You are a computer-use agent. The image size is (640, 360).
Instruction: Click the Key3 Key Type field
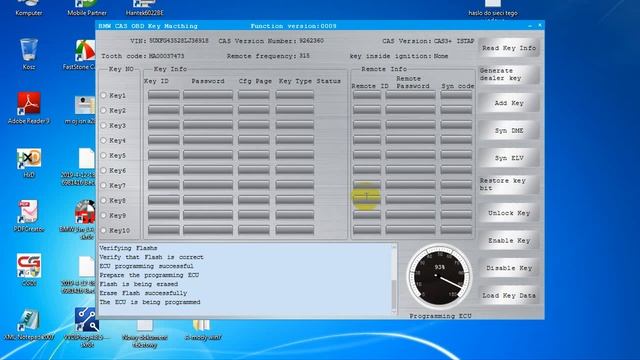(x=295, y=125)
